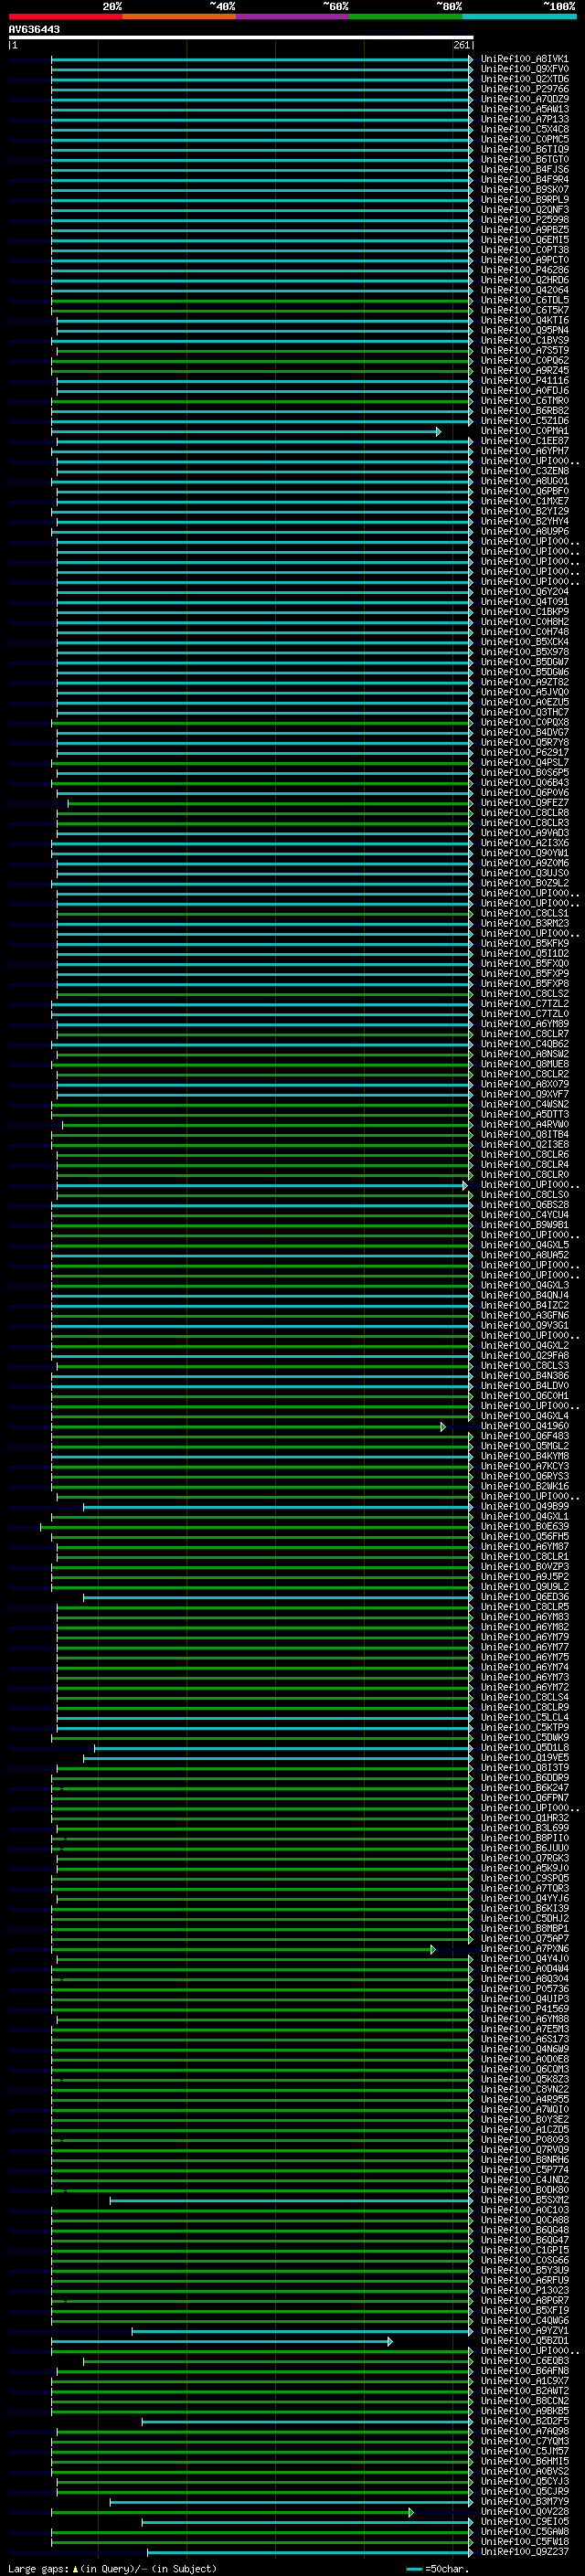Click hit label UniRef100_B4FJS6
Screen dimensions: 585x2576
click(524, 170)
